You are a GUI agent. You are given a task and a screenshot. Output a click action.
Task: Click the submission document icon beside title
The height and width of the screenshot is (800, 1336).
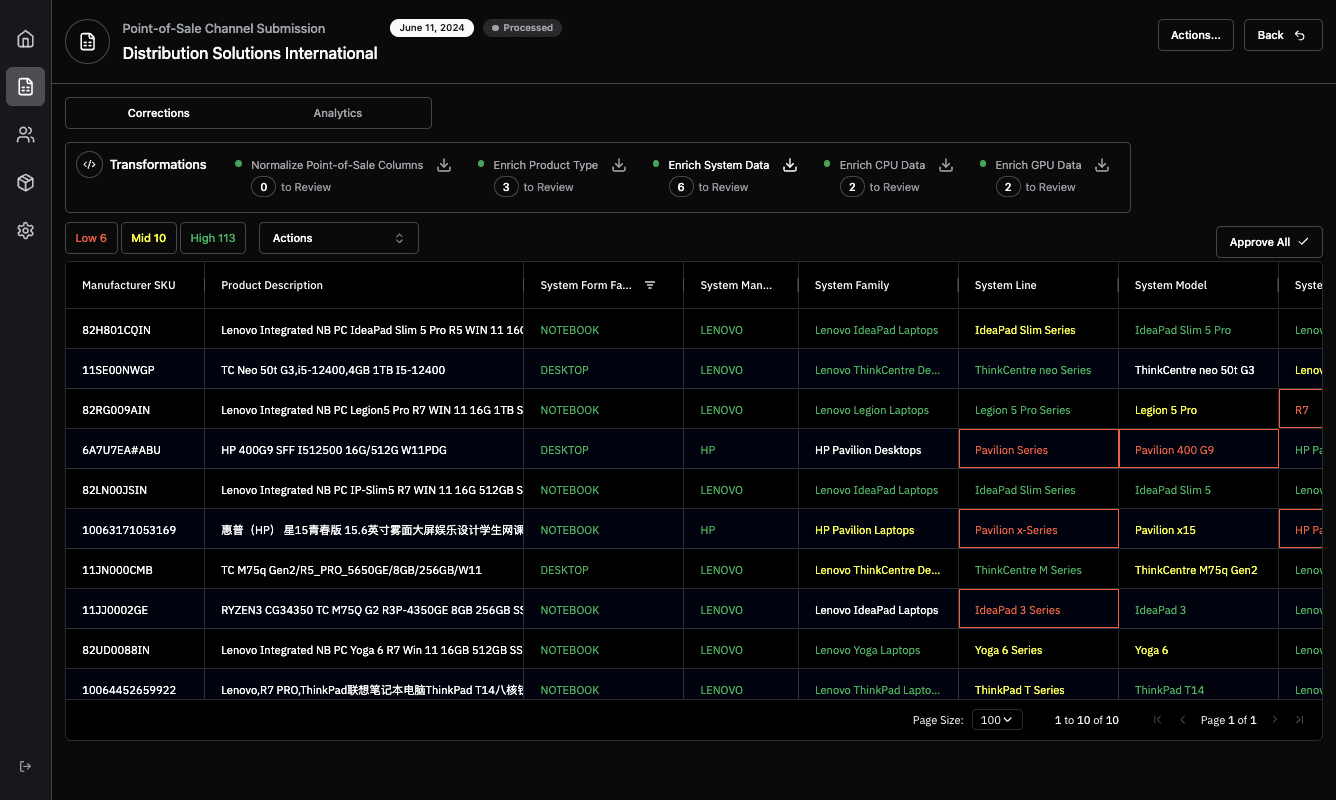[87, 42]
